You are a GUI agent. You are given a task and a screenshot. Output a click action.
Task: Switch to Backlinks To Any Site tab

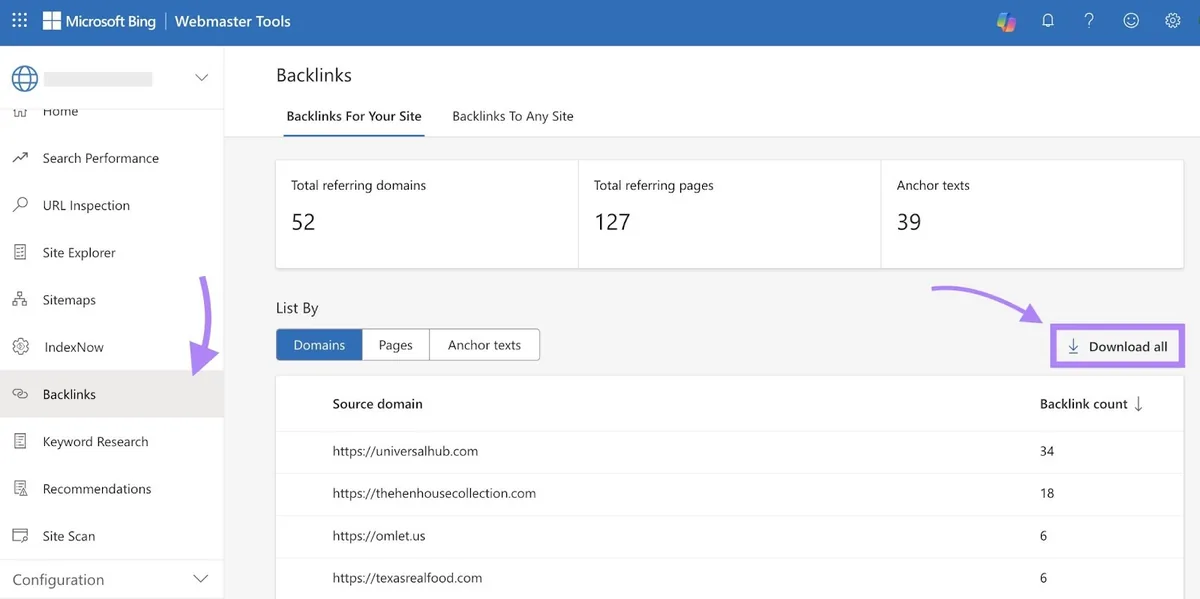(513, 116)
